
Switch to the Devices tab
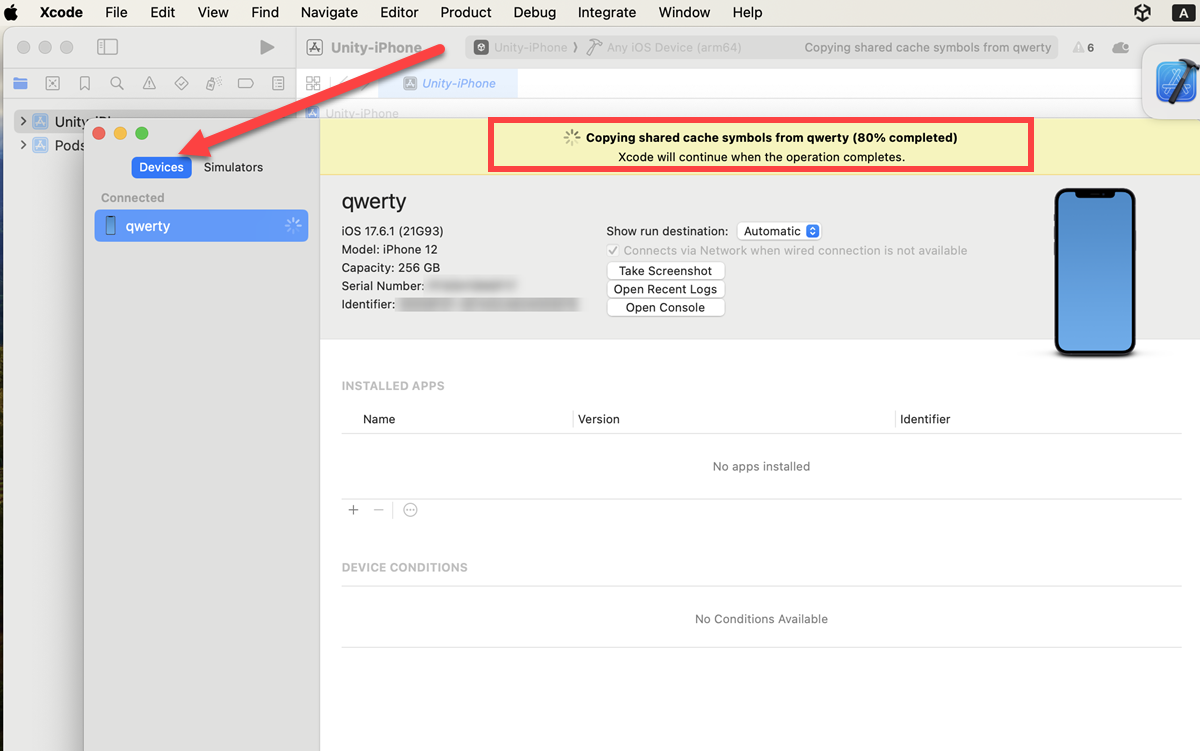161,167
